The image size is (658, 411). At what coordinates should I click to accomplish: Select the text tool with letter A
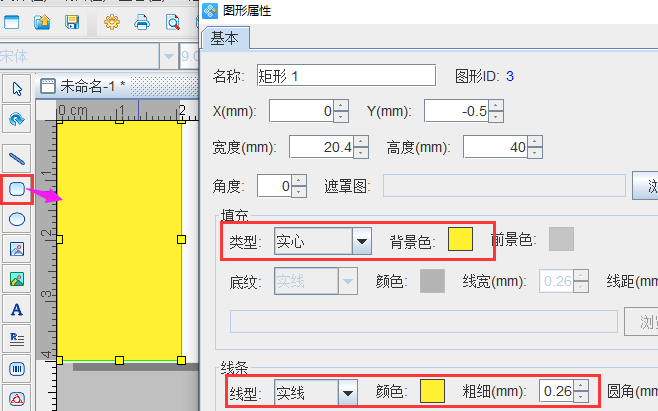(17, 309)
